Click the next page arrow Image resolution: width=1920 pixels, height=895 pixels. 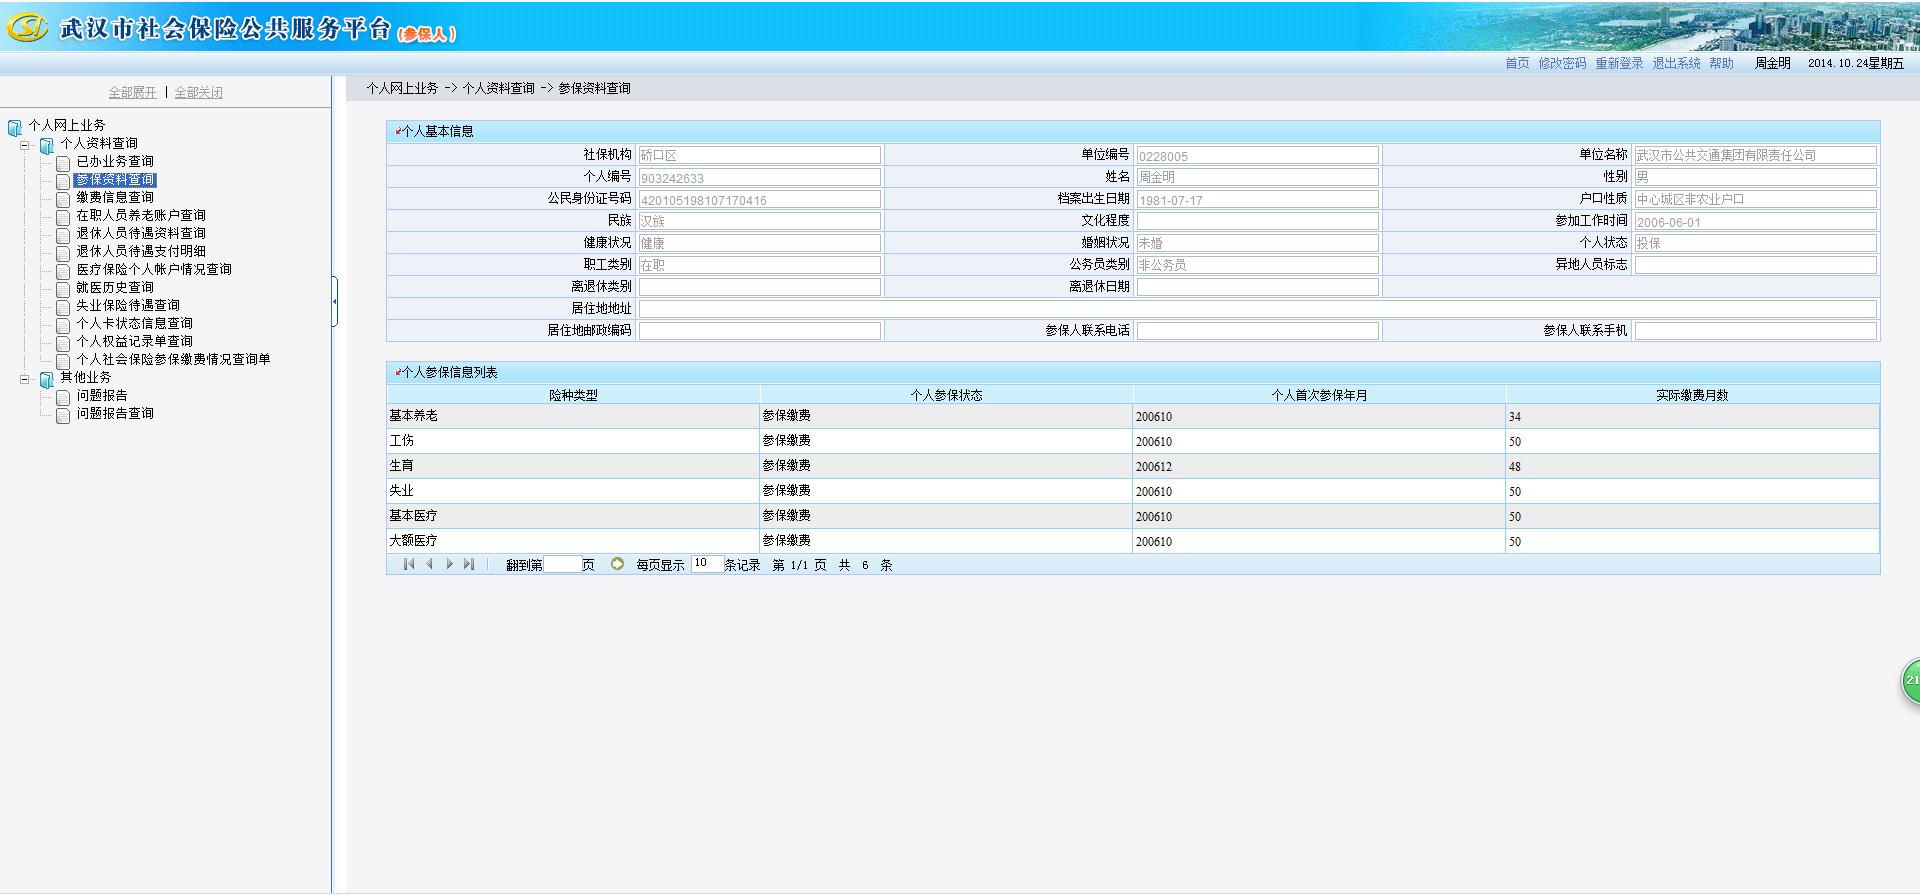tap(449, 565)
